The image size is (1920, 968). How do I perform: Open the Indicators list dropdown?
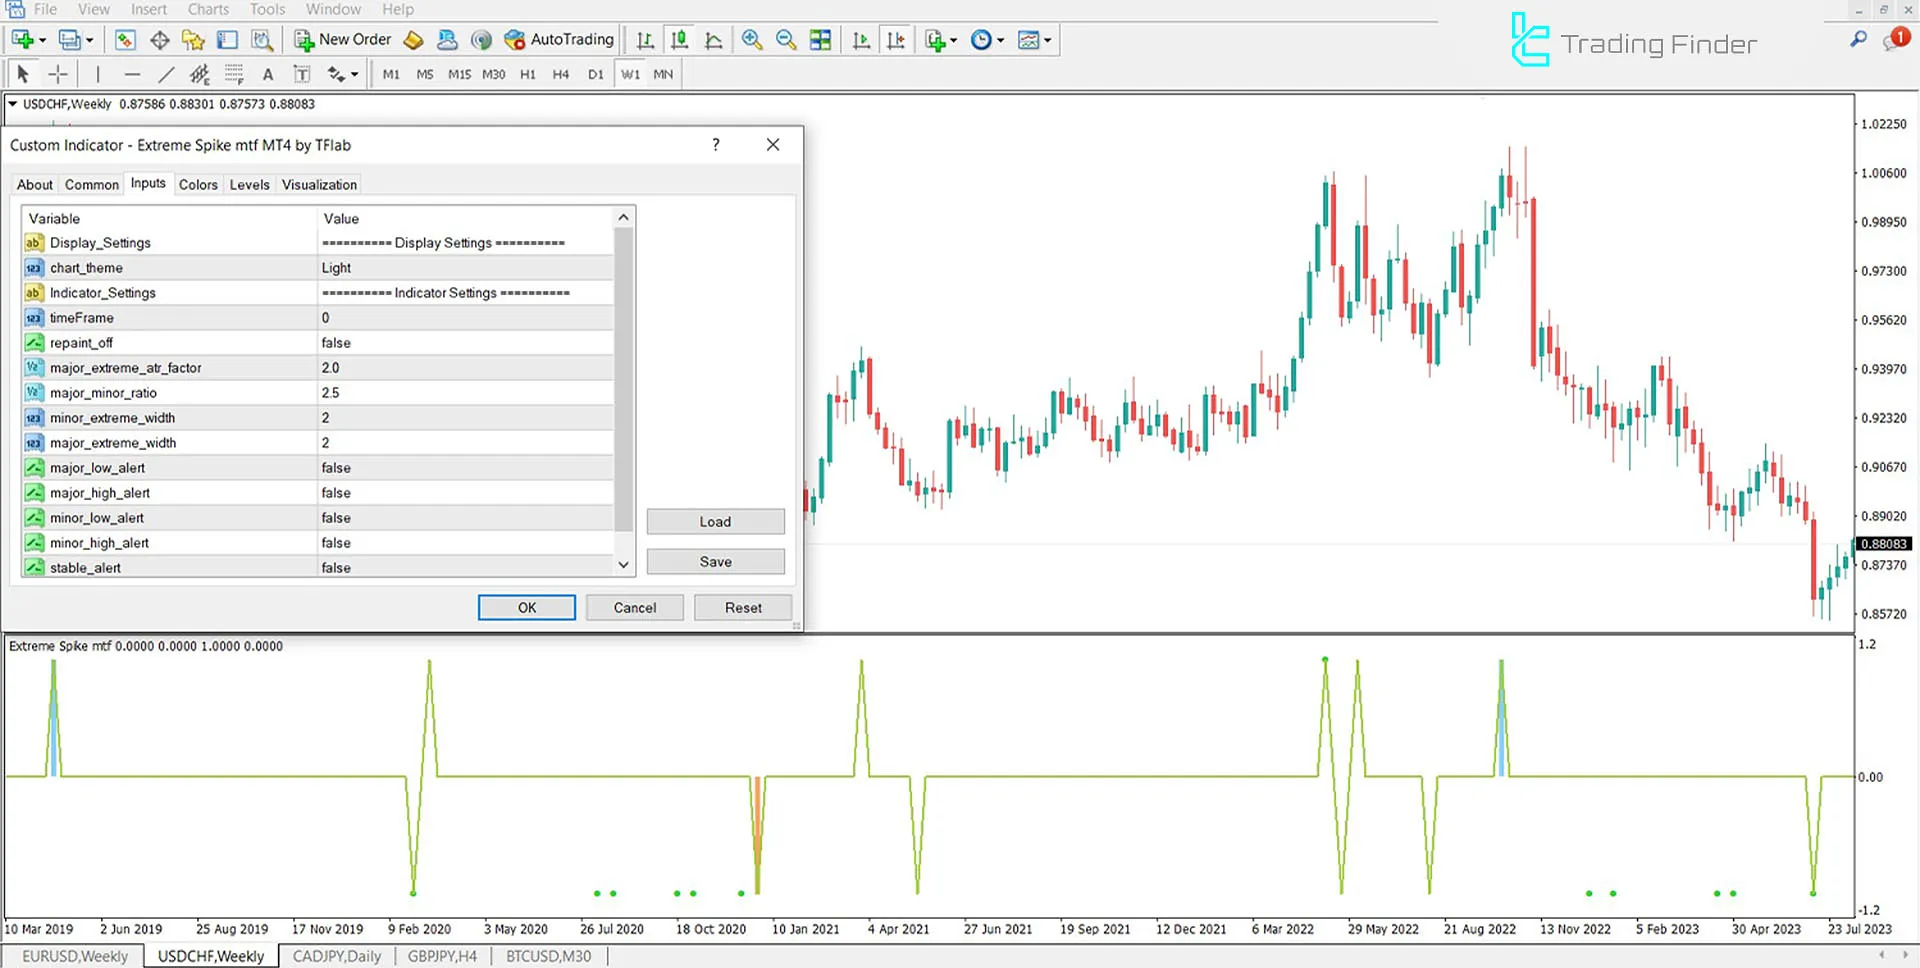click(x=1047, y=39)
